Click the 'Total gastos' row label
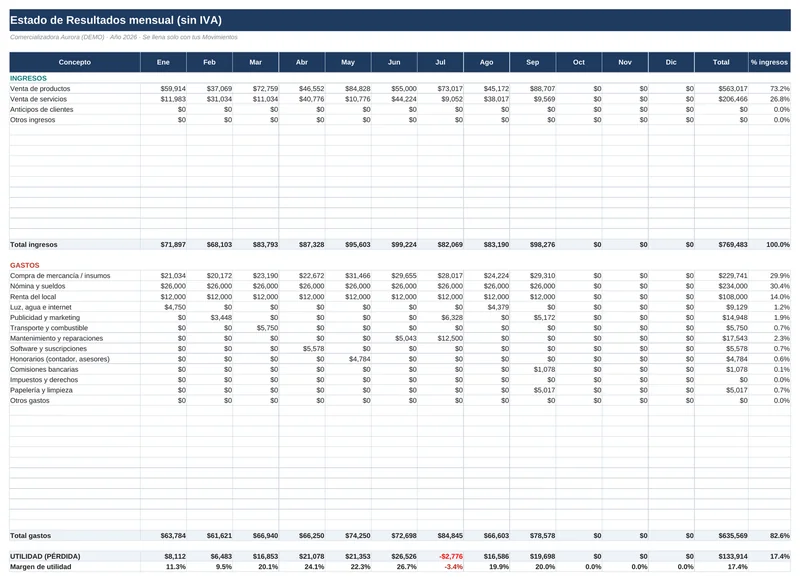800x581 pixels. (x=31, y=536)
